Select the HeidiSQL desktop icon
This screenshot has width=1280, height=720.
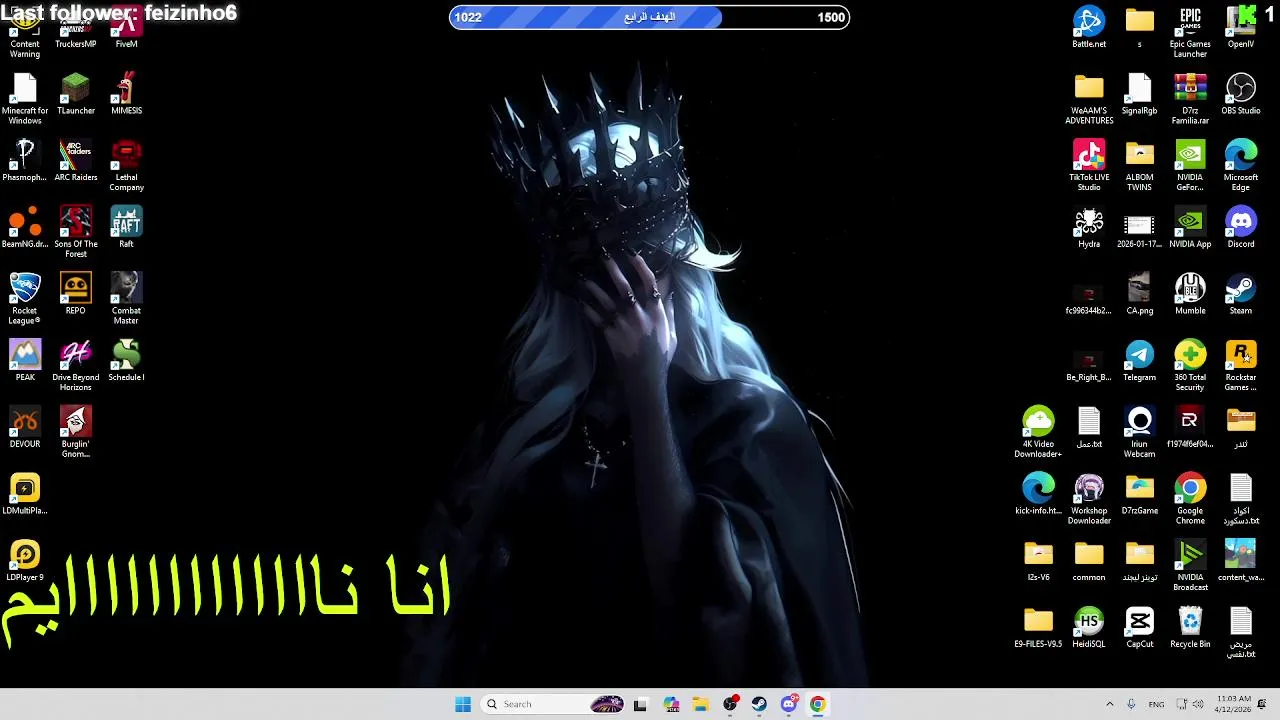click(x=1089, y=627)
